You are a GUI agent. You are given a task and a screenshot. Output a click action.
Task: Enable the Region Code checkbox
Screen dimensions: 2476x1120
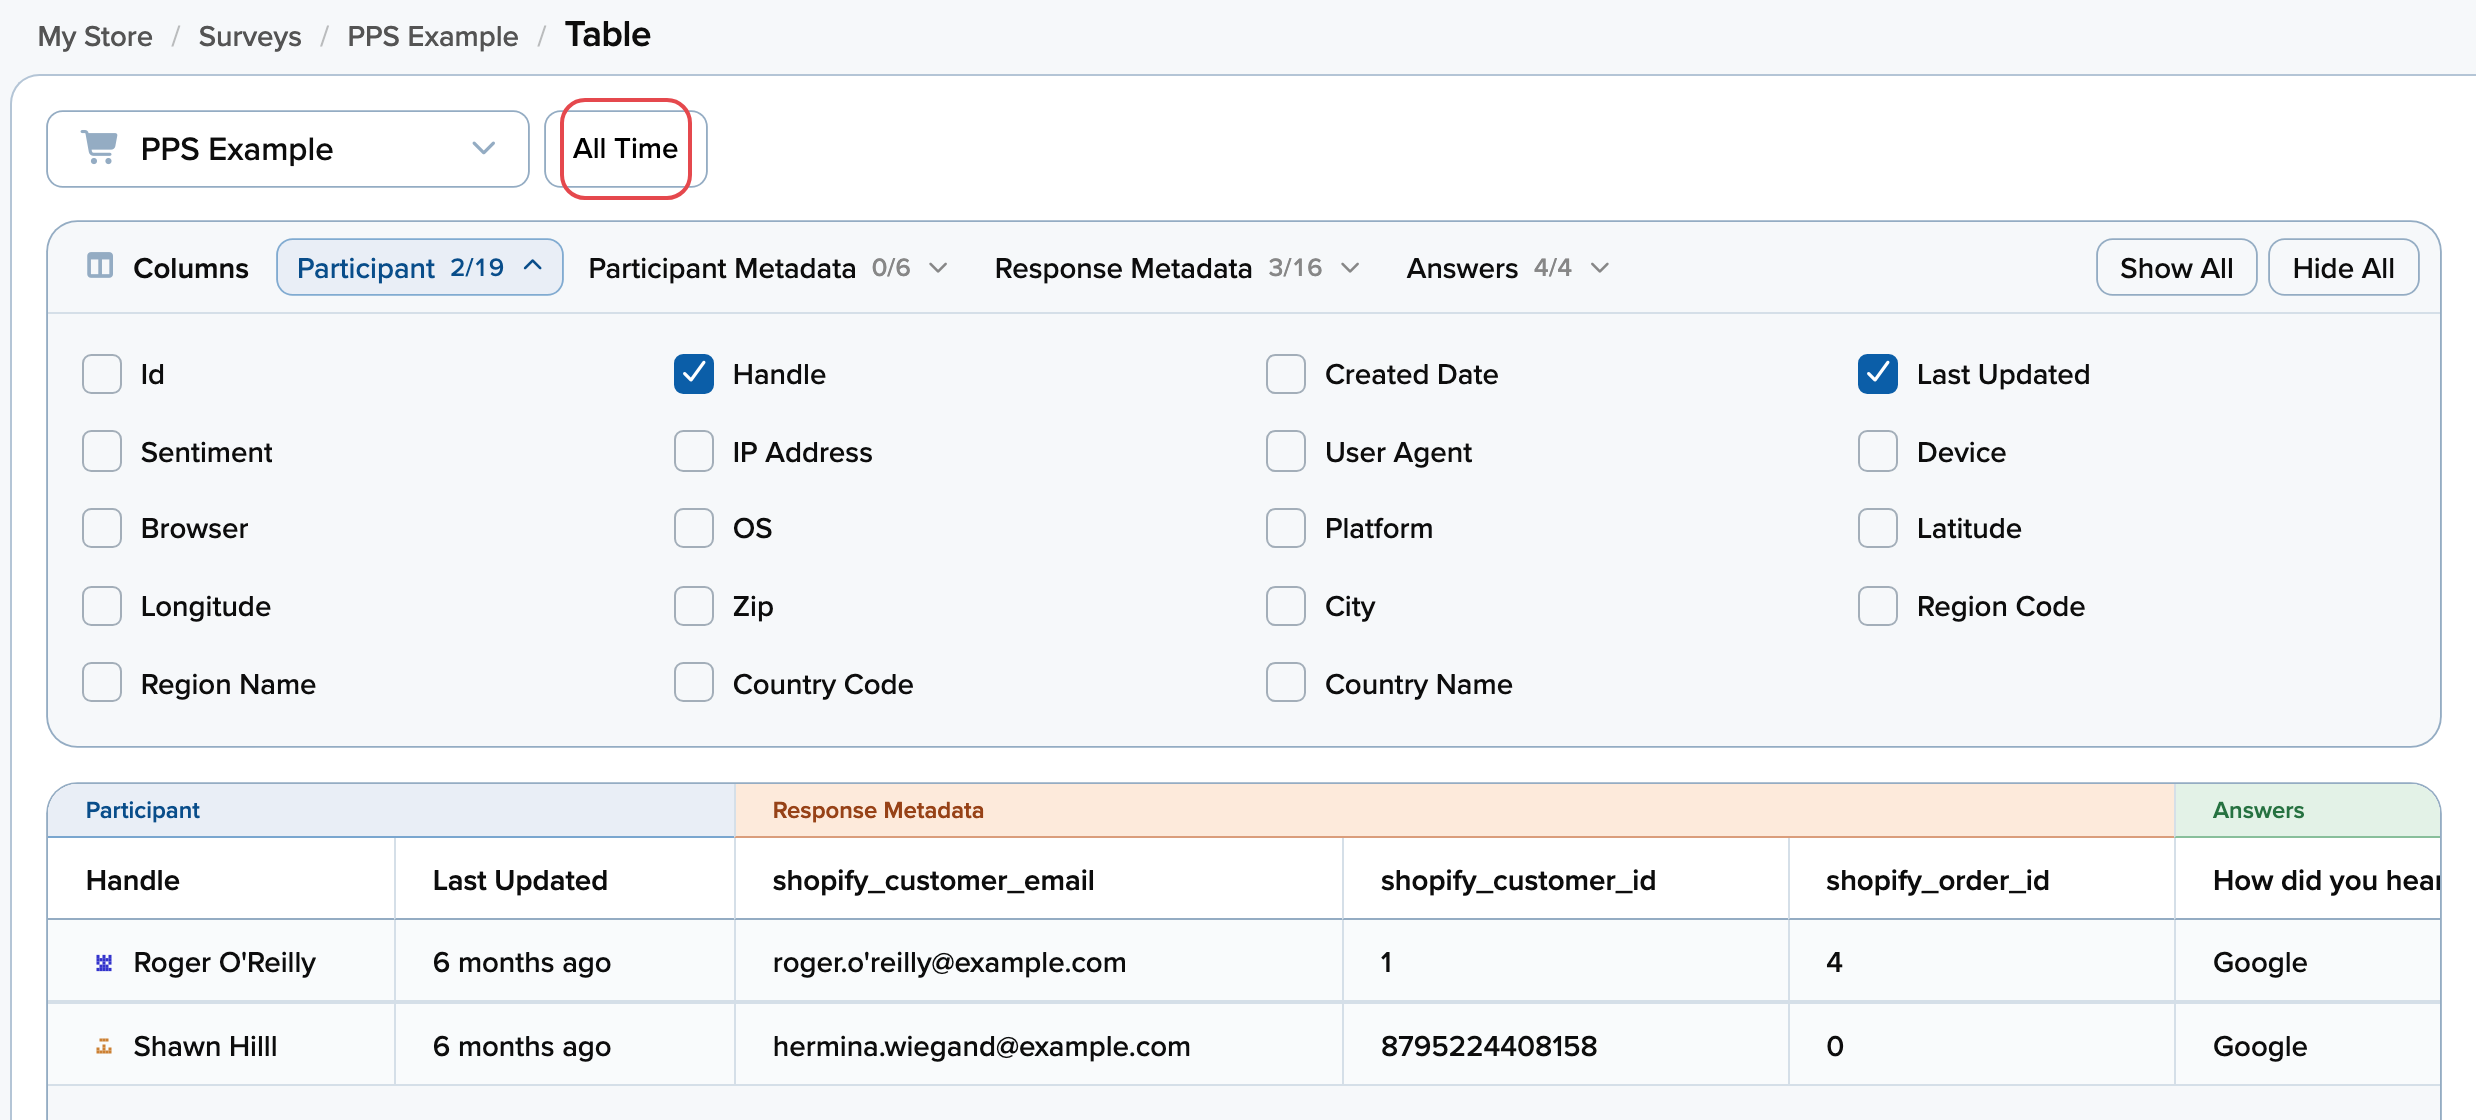pyautogui.click(x=1878, y=606)
